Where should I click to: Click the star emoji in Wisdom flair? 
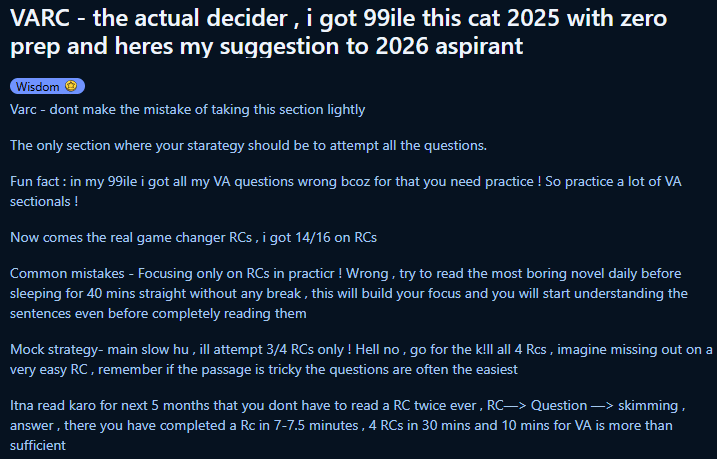[x=71, y=86]
